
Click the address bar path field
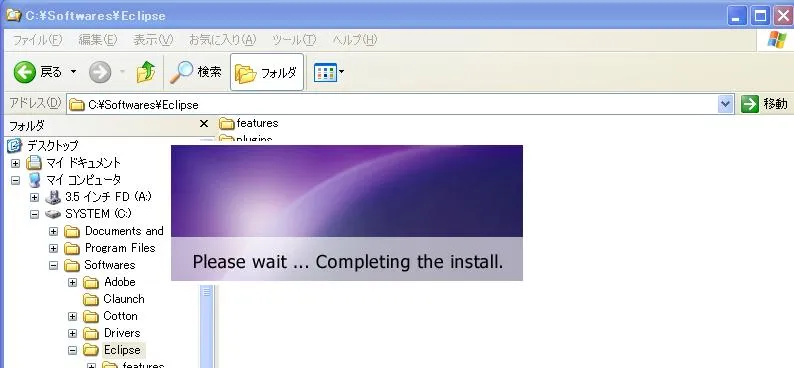click(x=392, y=104)
